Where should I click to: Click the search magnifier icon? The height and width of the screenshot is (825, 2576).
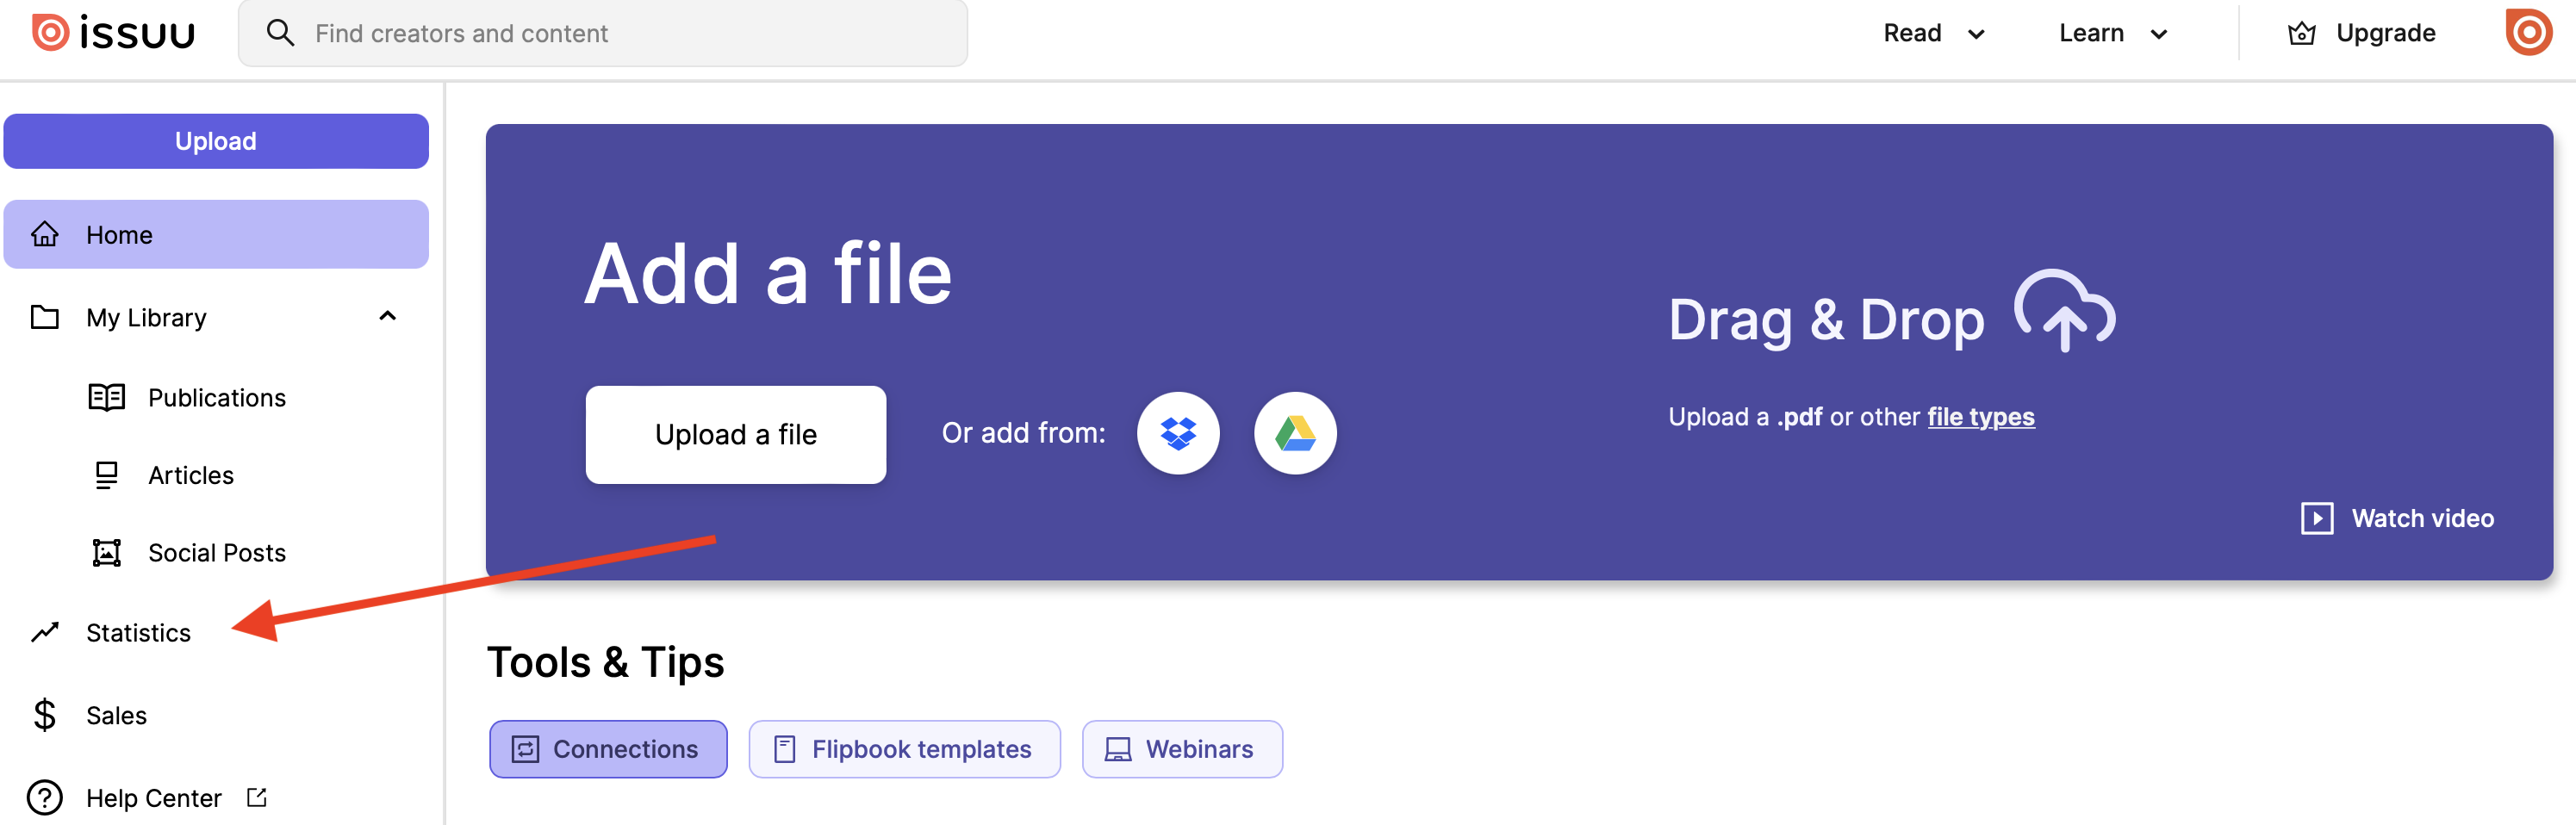click(x=280, y=33)
